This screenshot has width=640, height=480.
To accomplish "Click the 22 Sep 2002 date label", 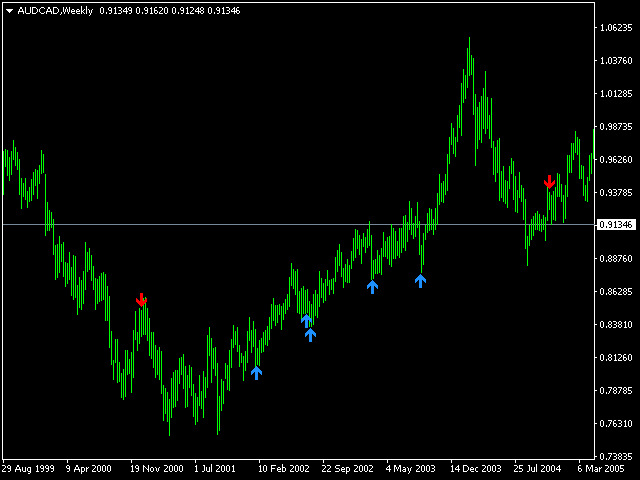I will coord(347,469).
